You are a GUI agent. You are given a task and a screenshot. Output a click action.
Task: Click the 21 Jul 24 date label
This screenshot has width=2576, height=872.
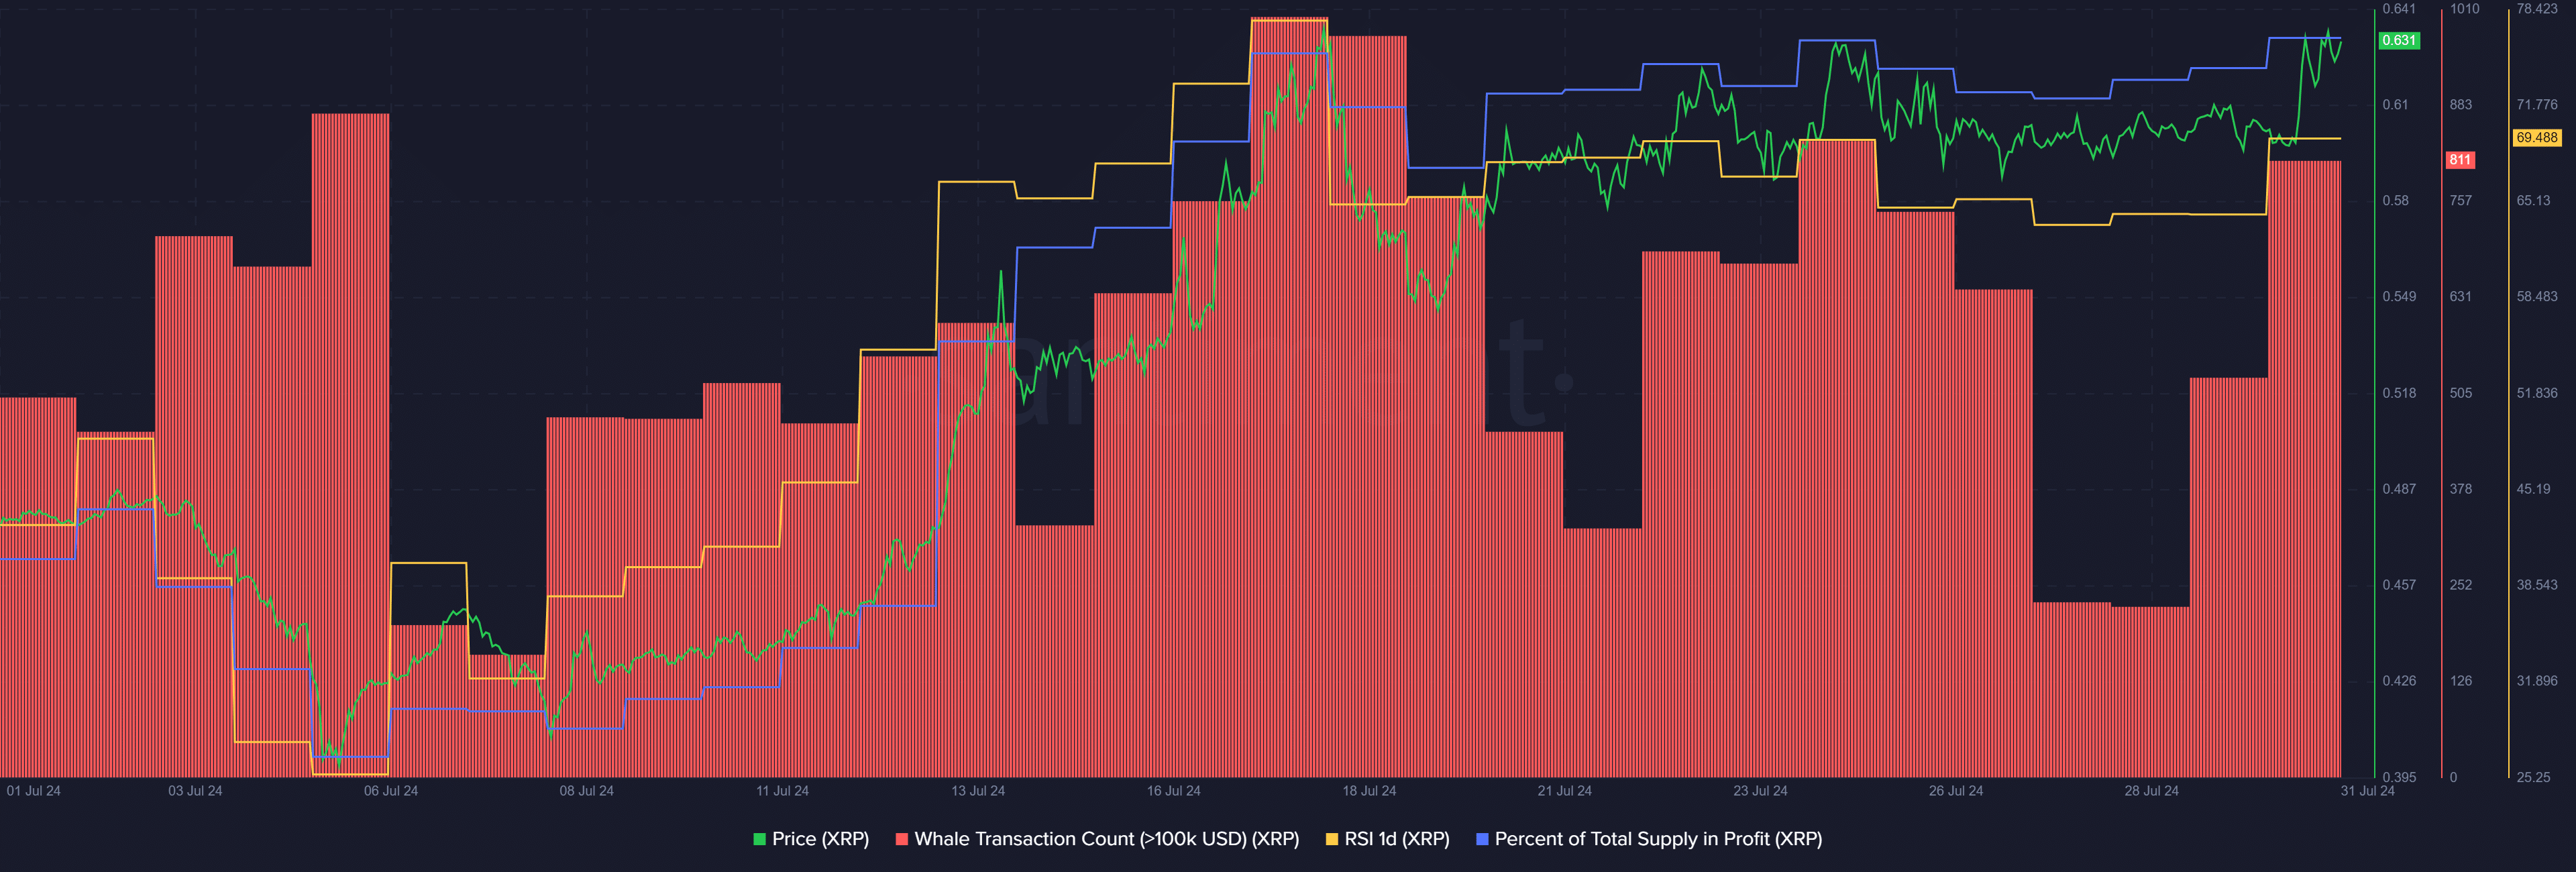(1565, 791)
